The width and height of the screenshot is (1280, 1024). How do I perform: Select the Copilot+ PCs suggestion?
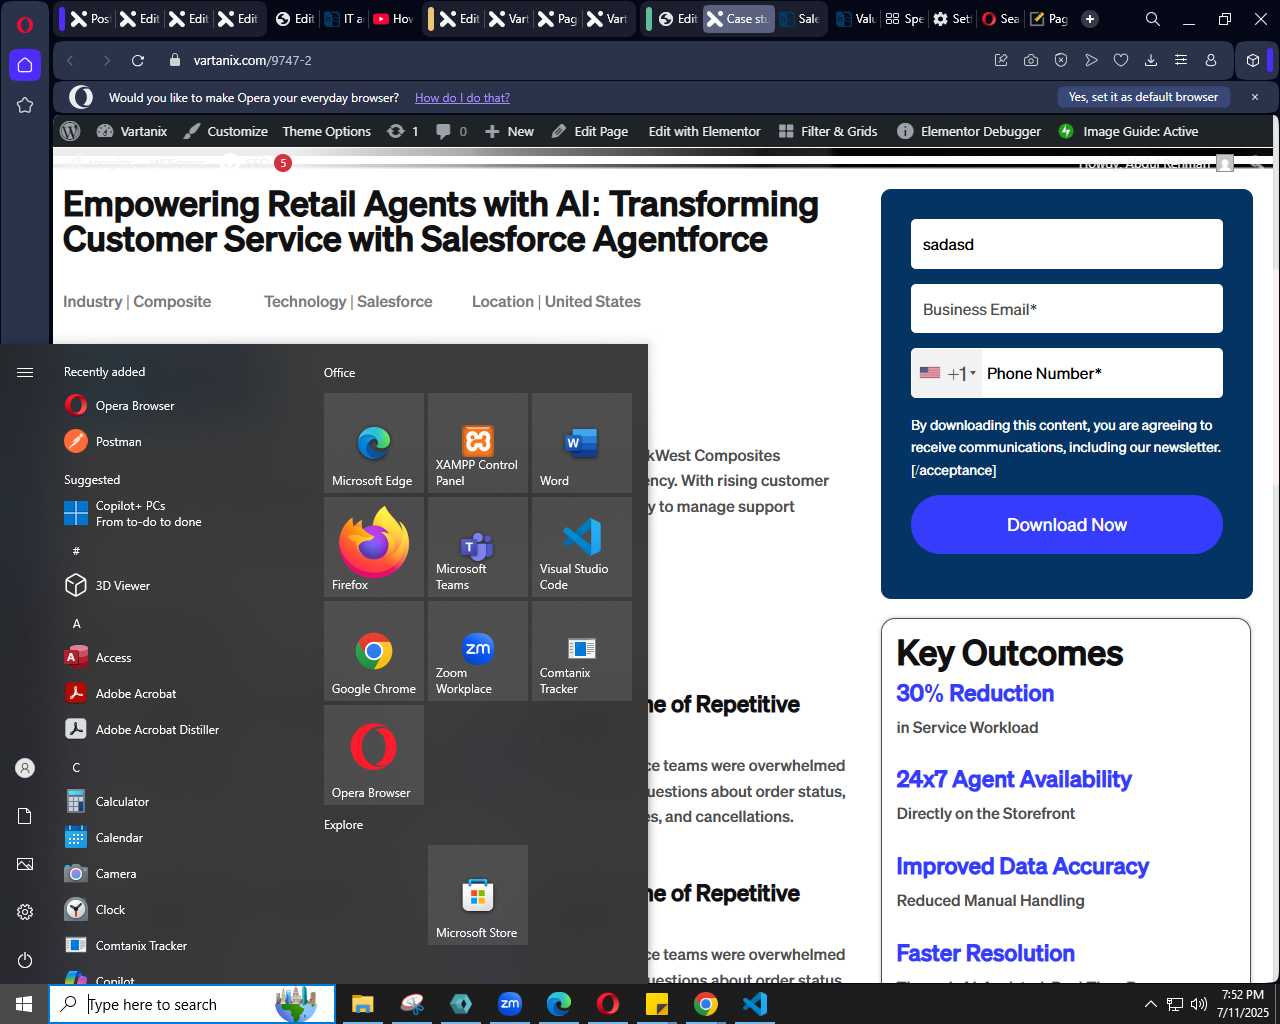[x=180, y=513]
